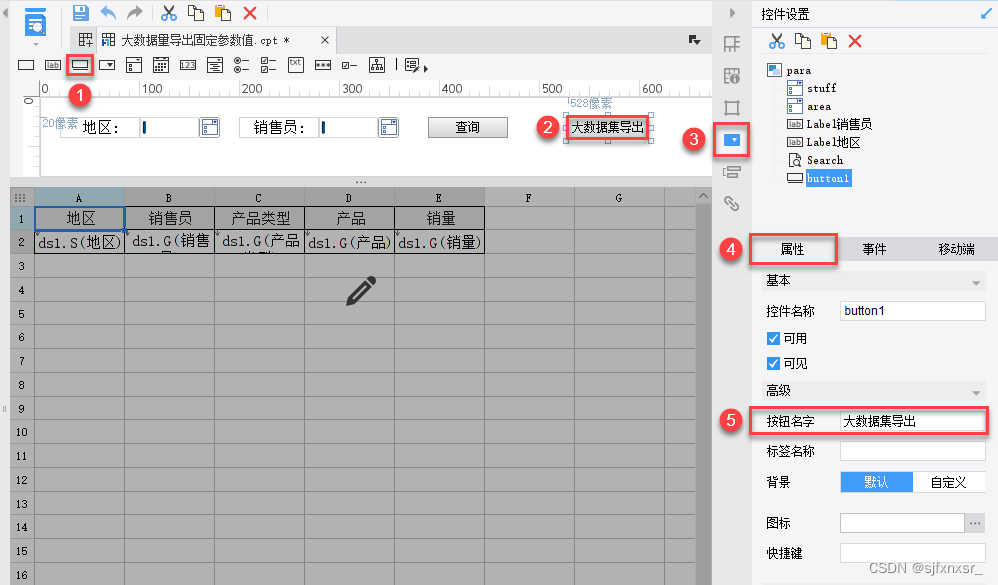Viewport: 998px width, 585px height.
Task: Collapse the right panel arrow
Action: pos(732,13)
